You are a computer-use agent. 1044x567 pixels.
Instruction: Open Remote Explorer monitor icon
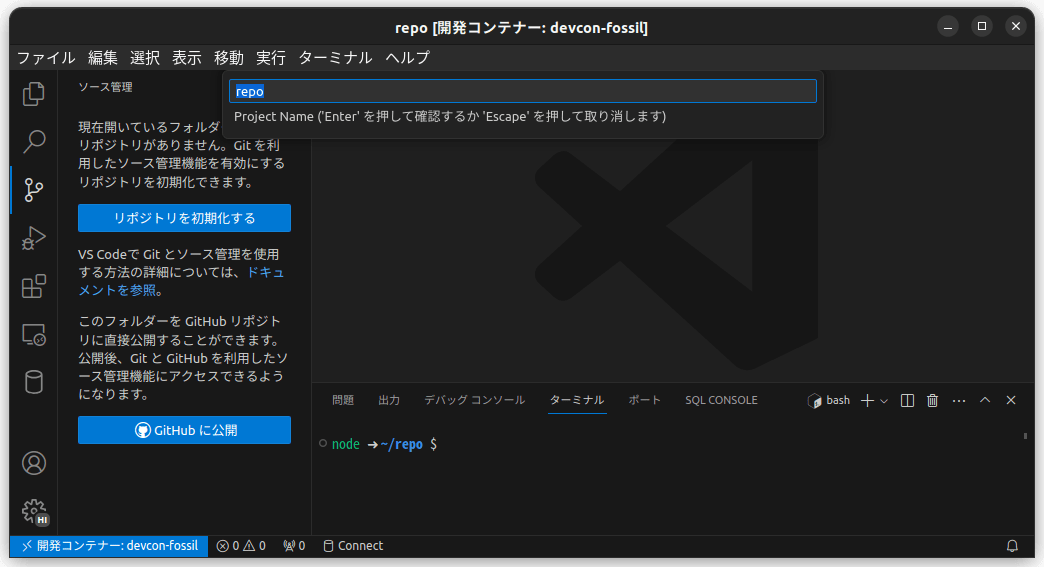pos(33,334)
